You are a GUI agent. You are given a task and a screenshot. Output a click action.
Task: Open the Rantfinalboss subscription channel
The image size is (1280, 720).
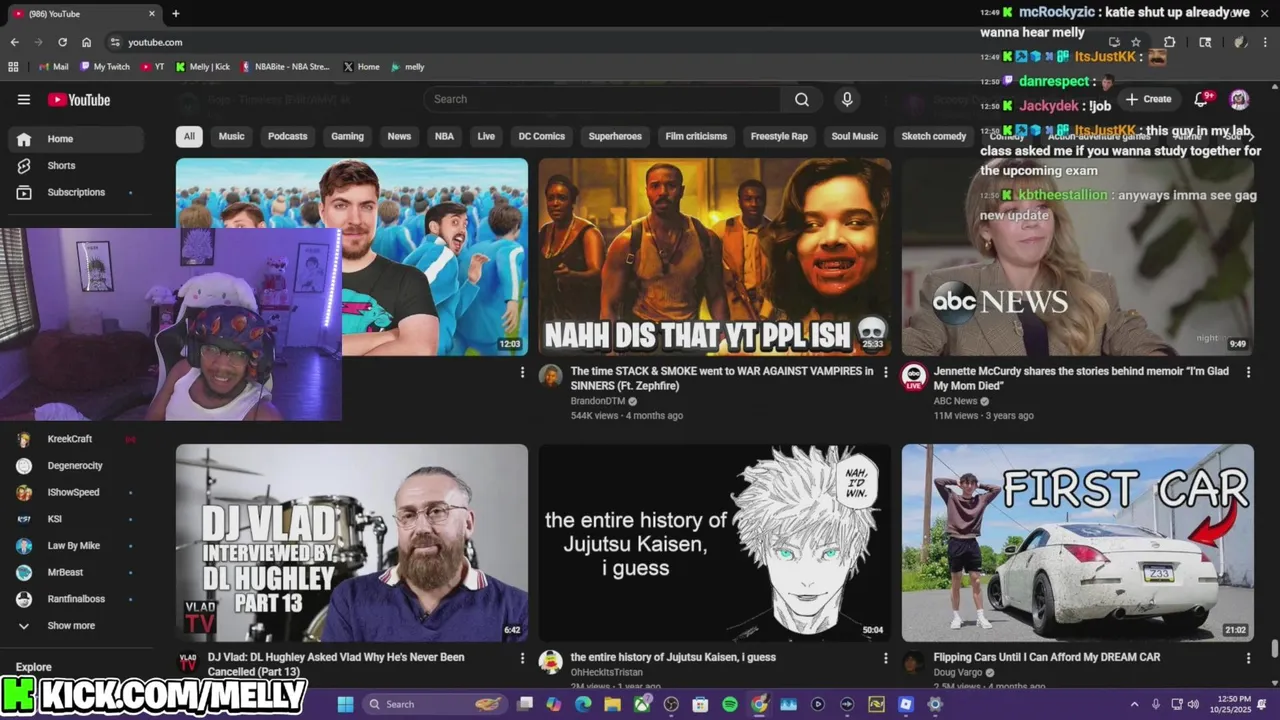[76, 599]
